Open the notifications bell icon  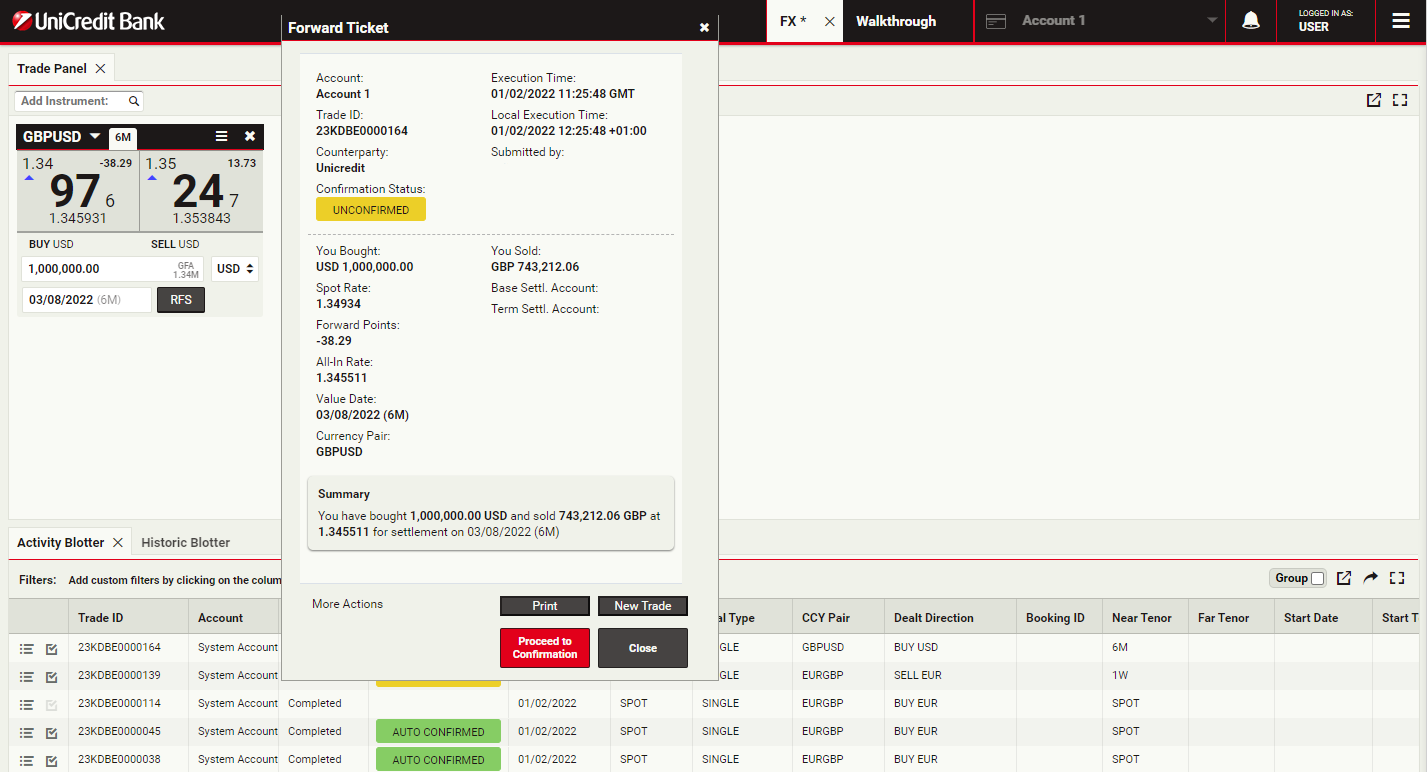(x=1250, y=21)
